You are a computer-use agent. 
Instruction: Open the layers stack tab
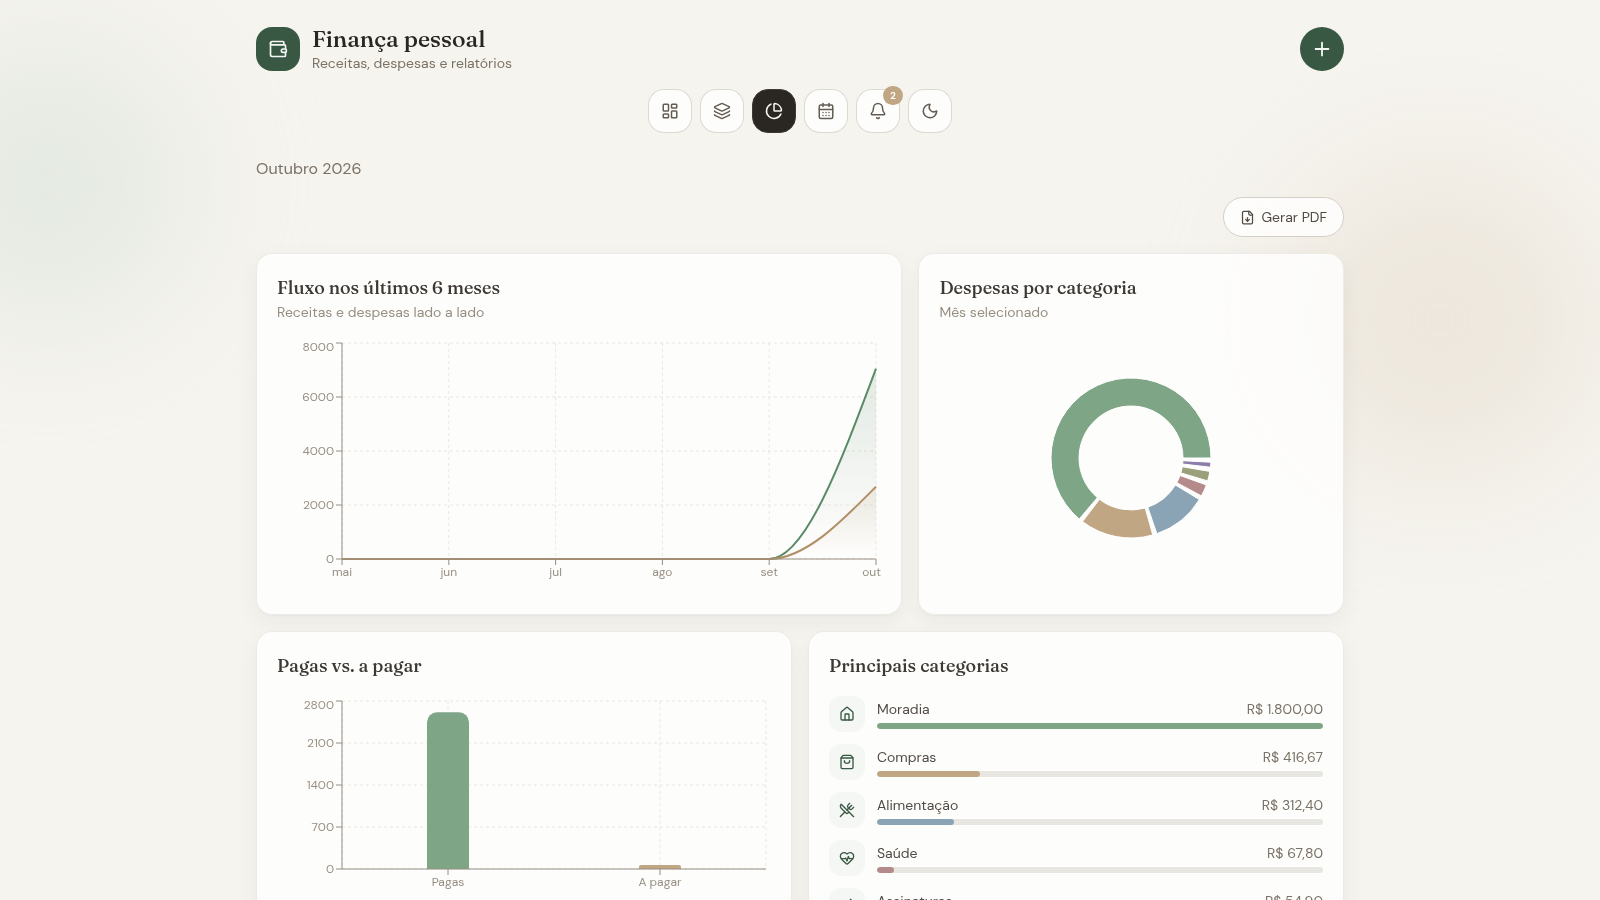pyautogui.click(x=722, y=111)
